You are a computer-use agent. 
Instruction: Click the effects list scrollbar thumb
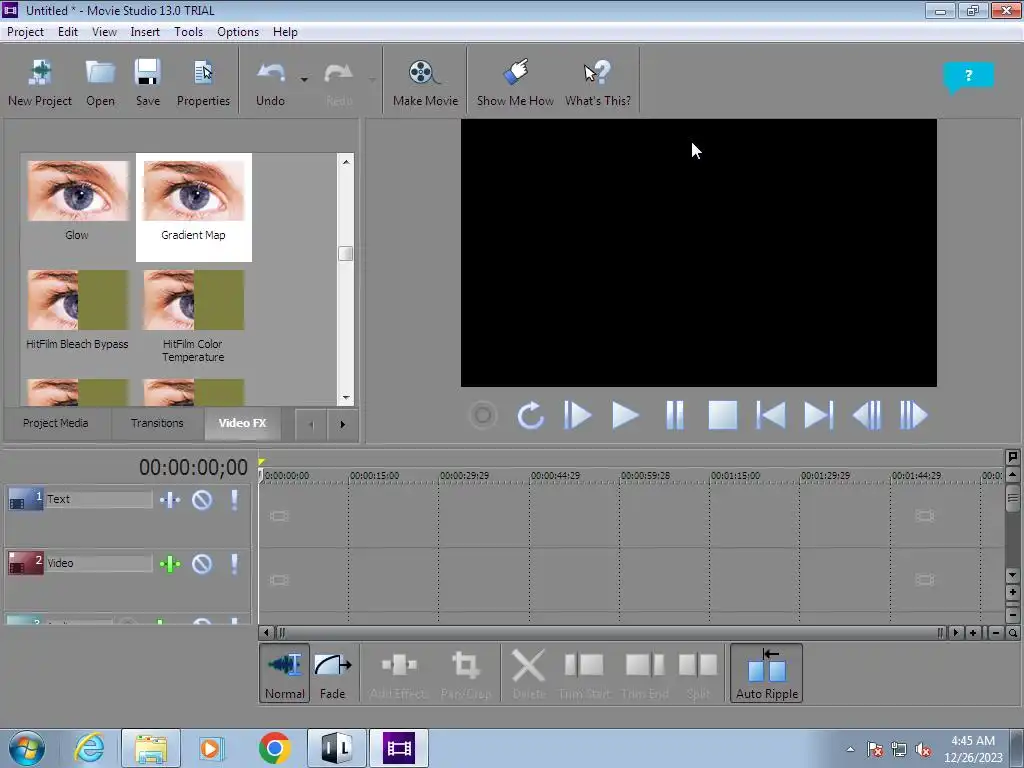coord(345,253)
